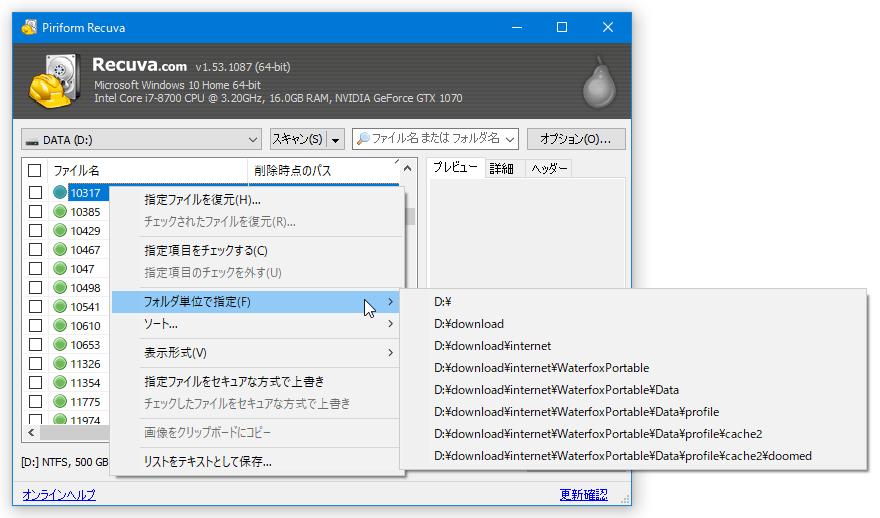Click the green status dot for 10653
The image size is (880, 518).
click(x=60, y=345)
